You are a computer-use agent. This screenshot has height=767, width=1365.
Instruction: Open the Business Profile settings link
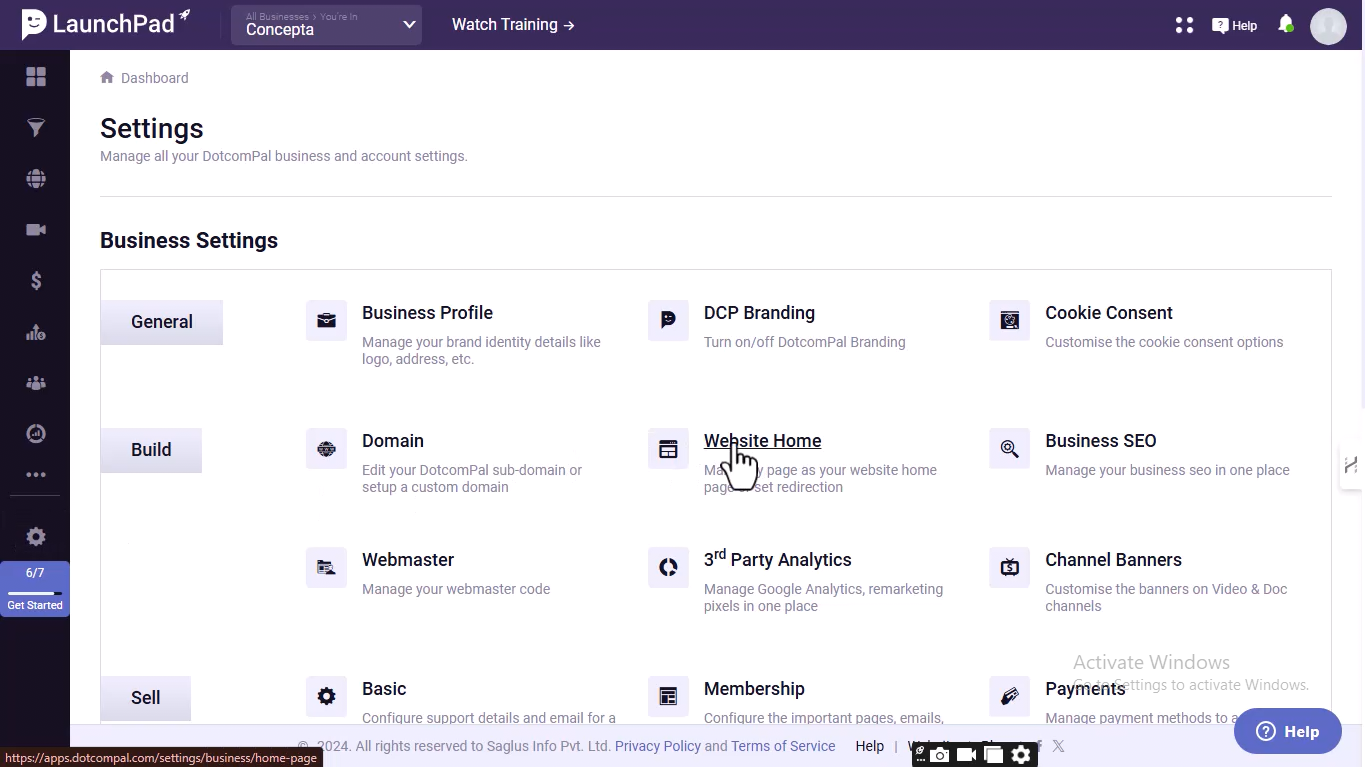pos(427,313)
